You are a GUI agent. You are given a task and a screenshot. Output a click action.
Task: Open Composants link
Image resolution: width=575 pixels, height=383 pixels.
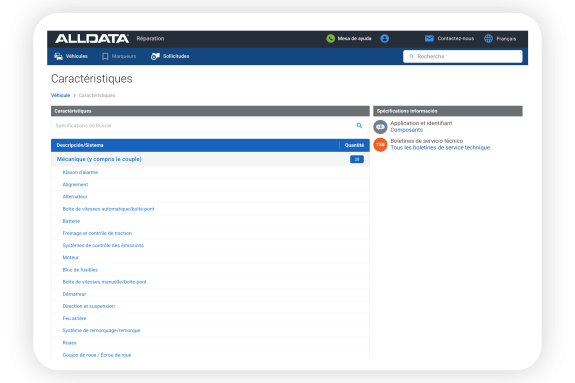[407, 130]
